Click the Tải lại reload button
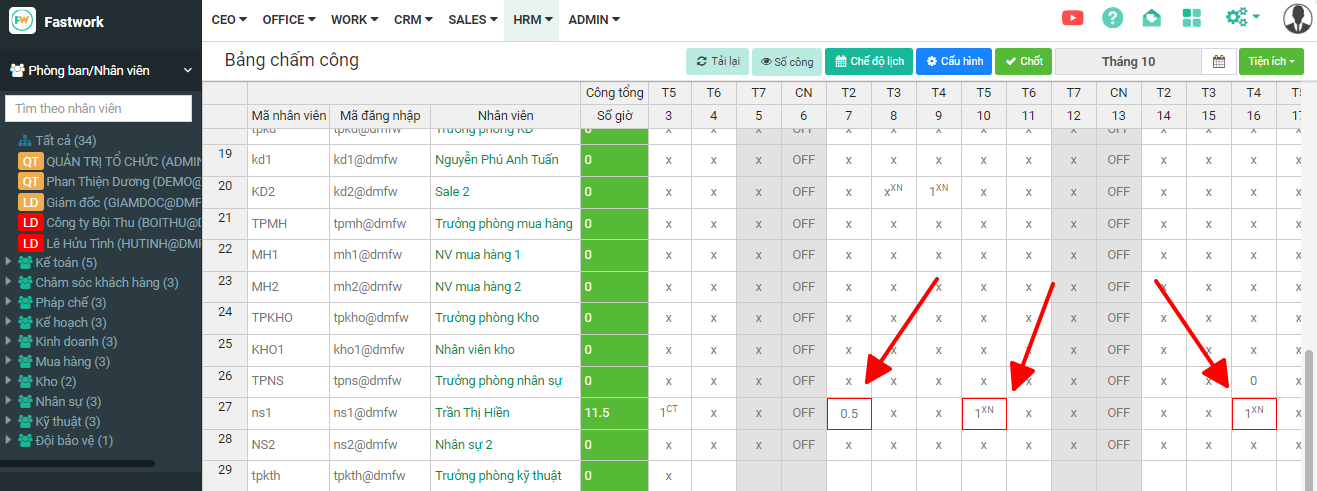Viewport: 1317px width, 491px height. click(717, 62)
